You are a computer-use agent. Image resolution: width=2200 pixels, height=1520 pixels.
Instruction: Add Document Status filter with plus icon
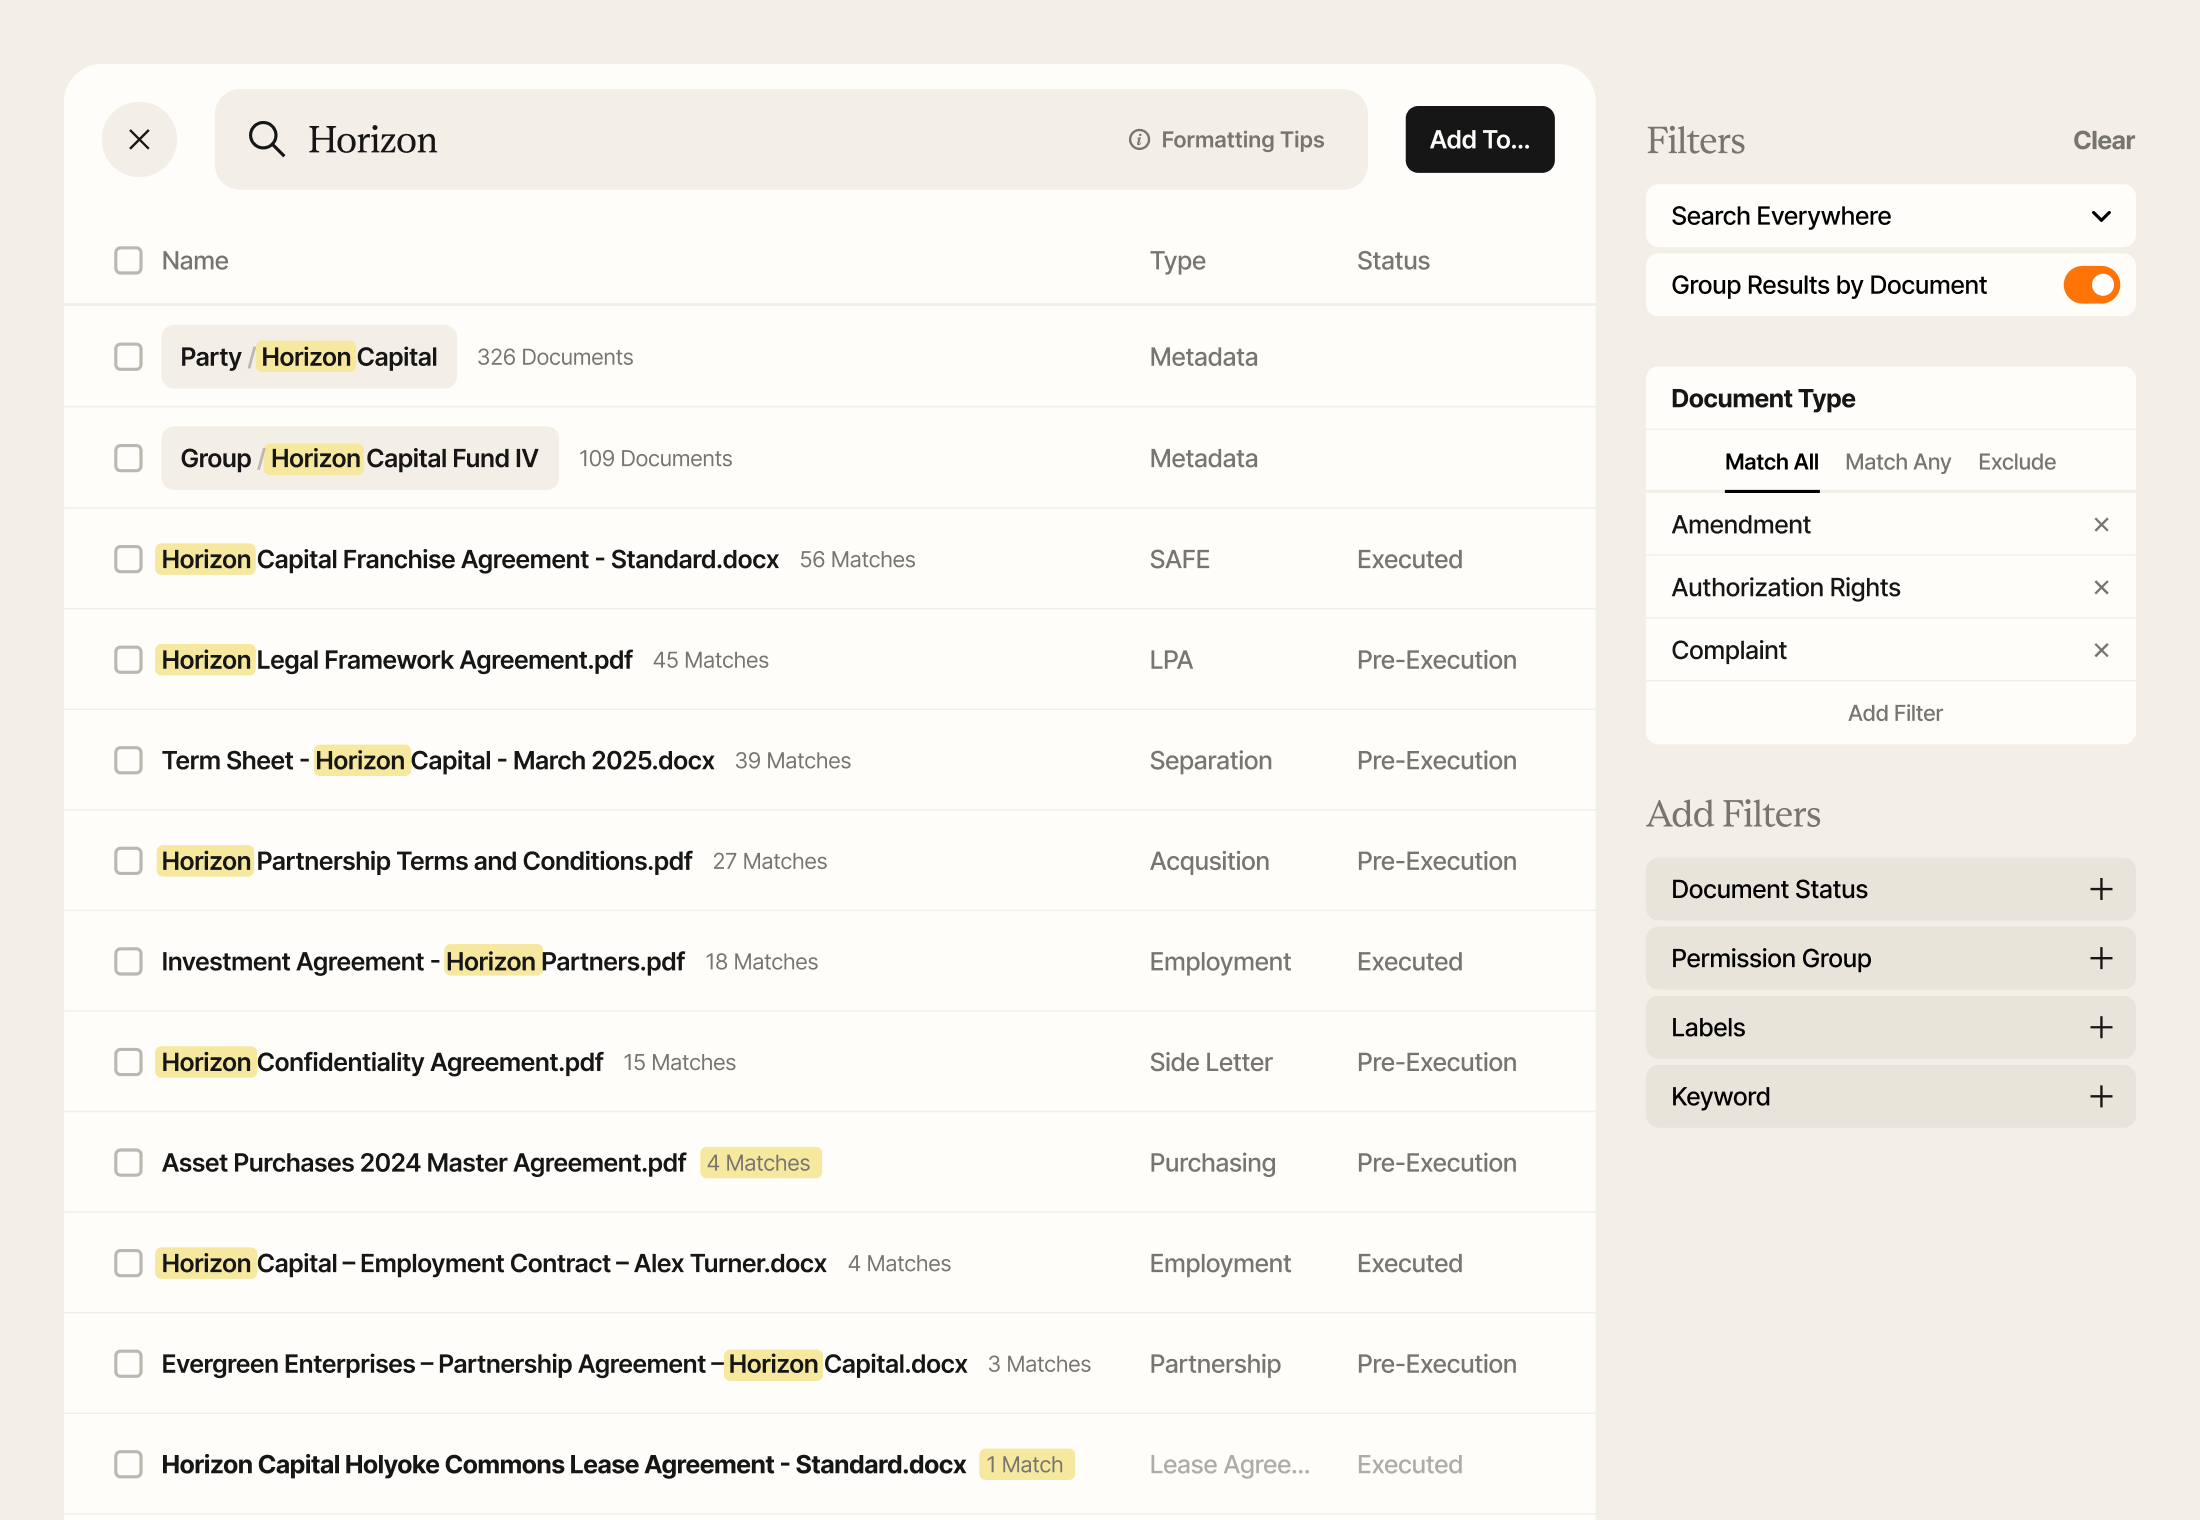[2101, 889]
